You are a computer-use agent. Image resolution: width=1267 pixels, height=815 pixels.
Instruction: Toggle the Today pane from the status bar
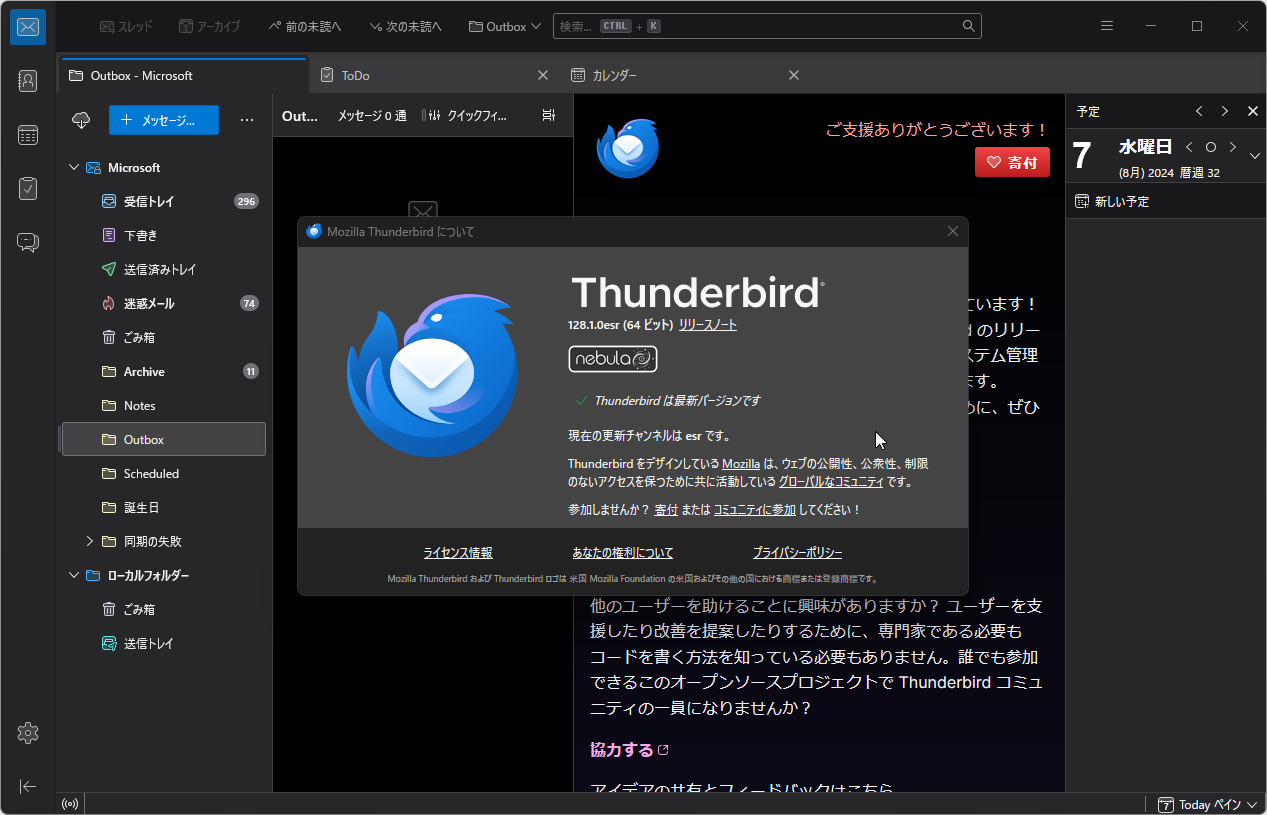click(x=1206, y=804)
